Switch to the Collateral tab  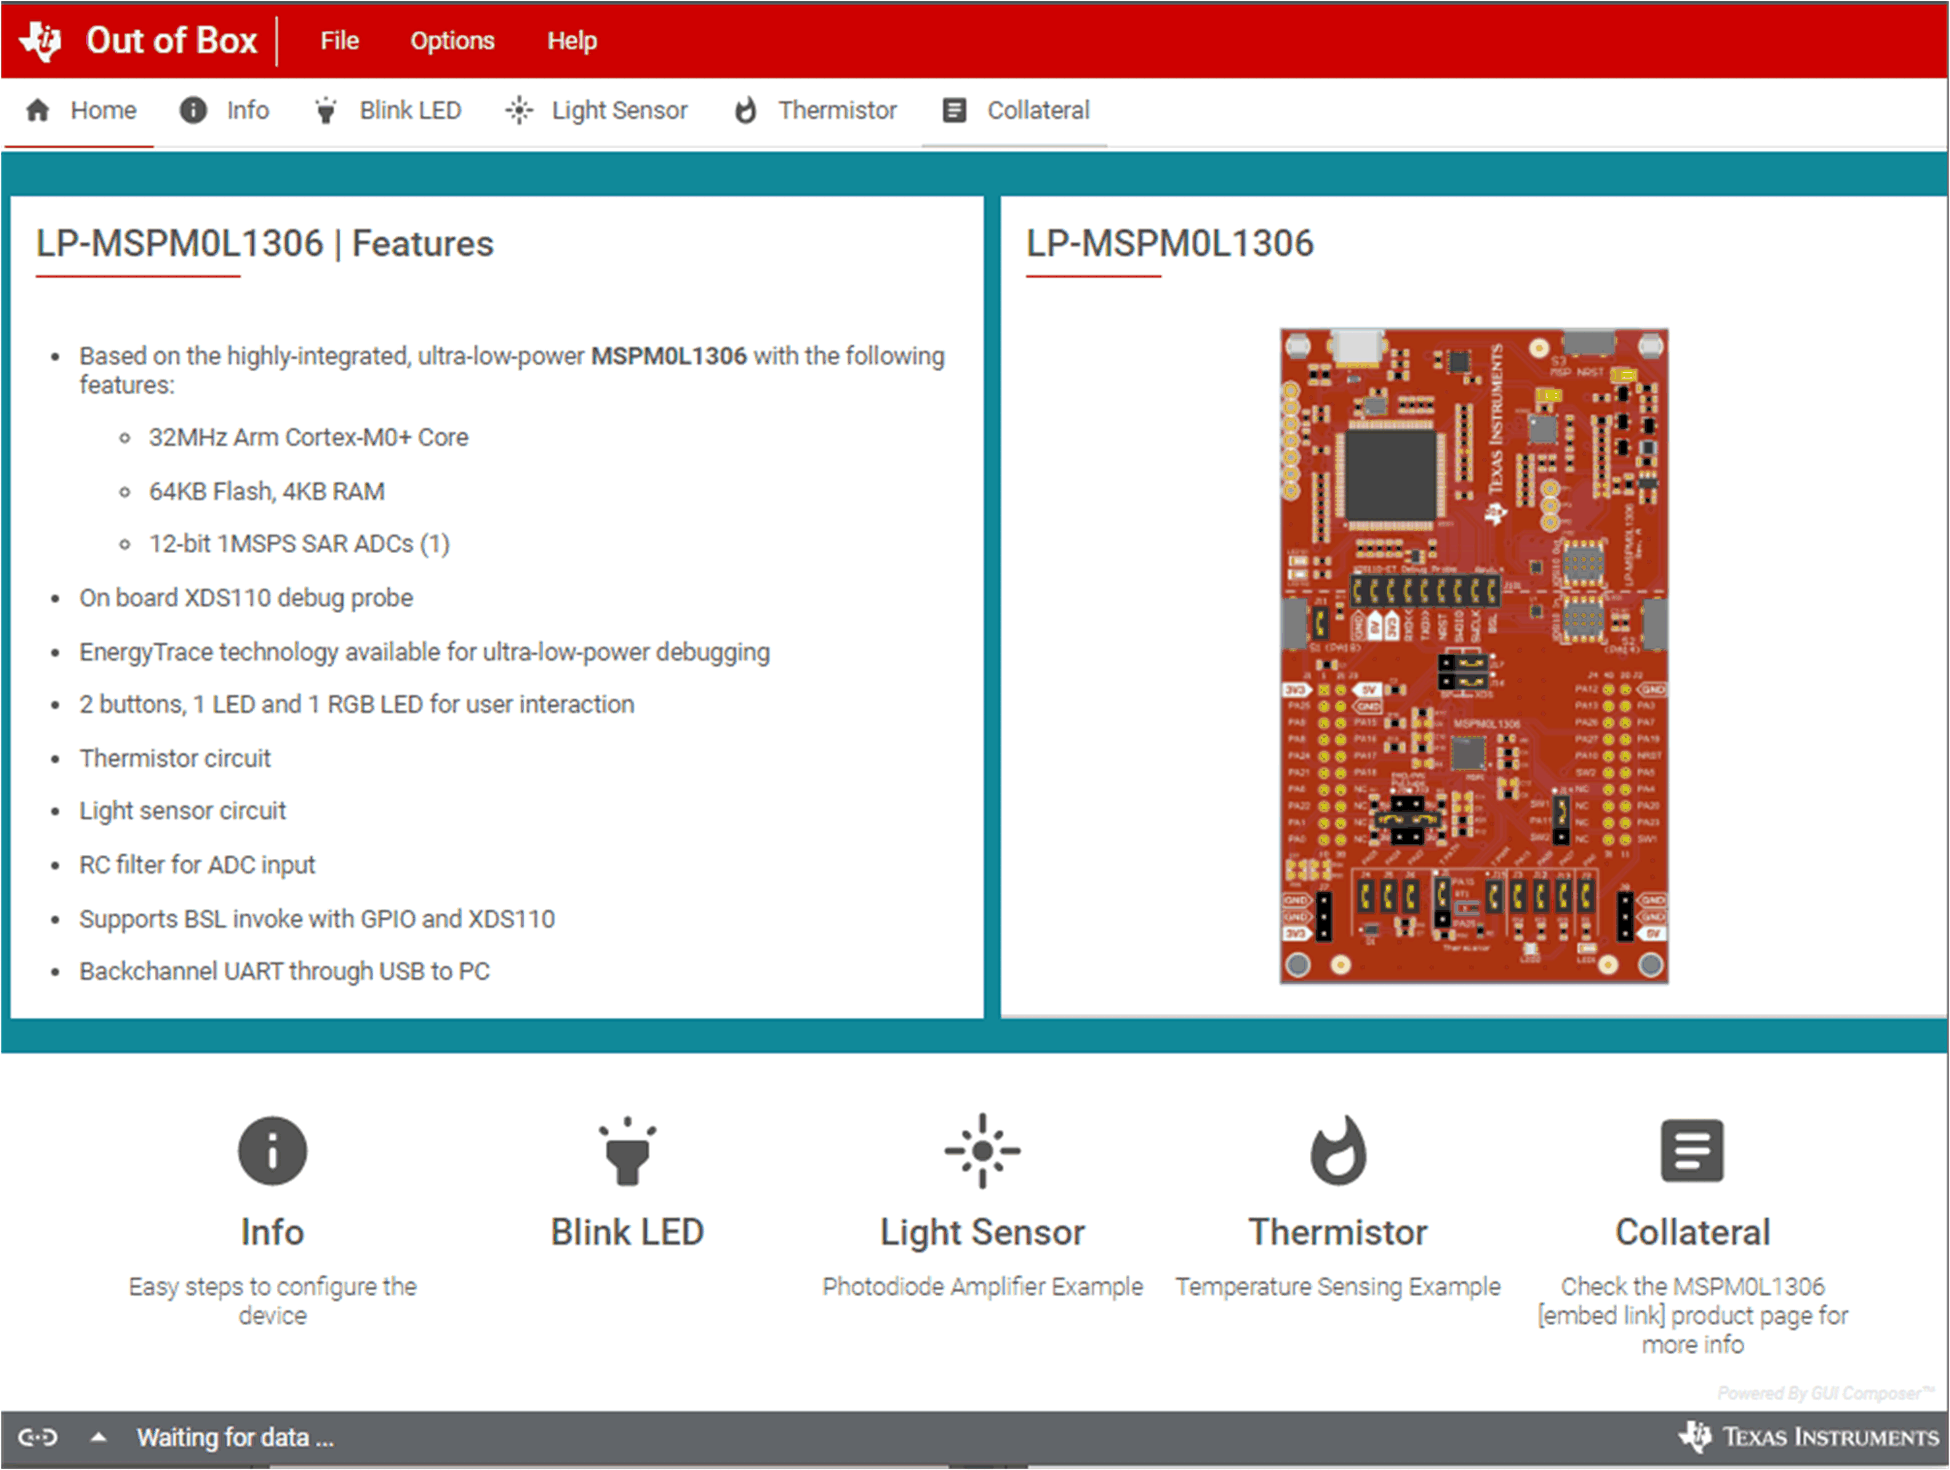1016,110
